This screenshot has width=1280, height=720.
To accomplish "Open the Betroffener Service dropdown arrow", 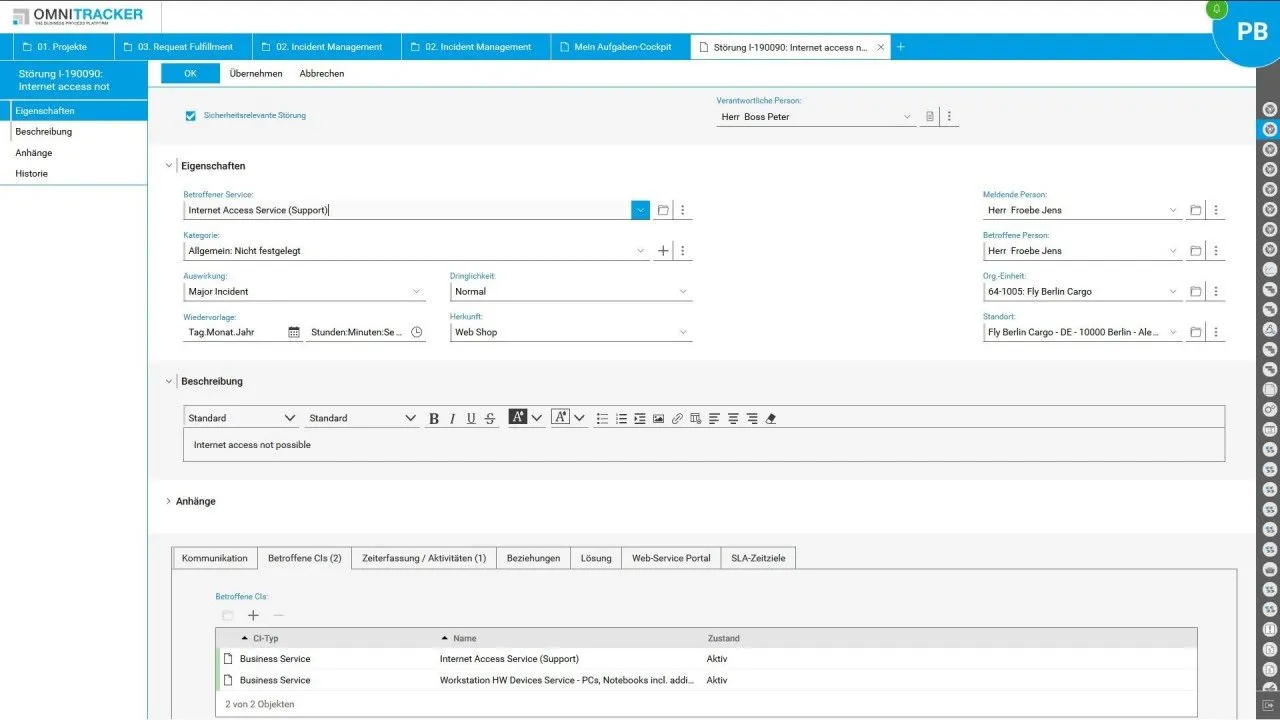I will [x=640, y=210].
